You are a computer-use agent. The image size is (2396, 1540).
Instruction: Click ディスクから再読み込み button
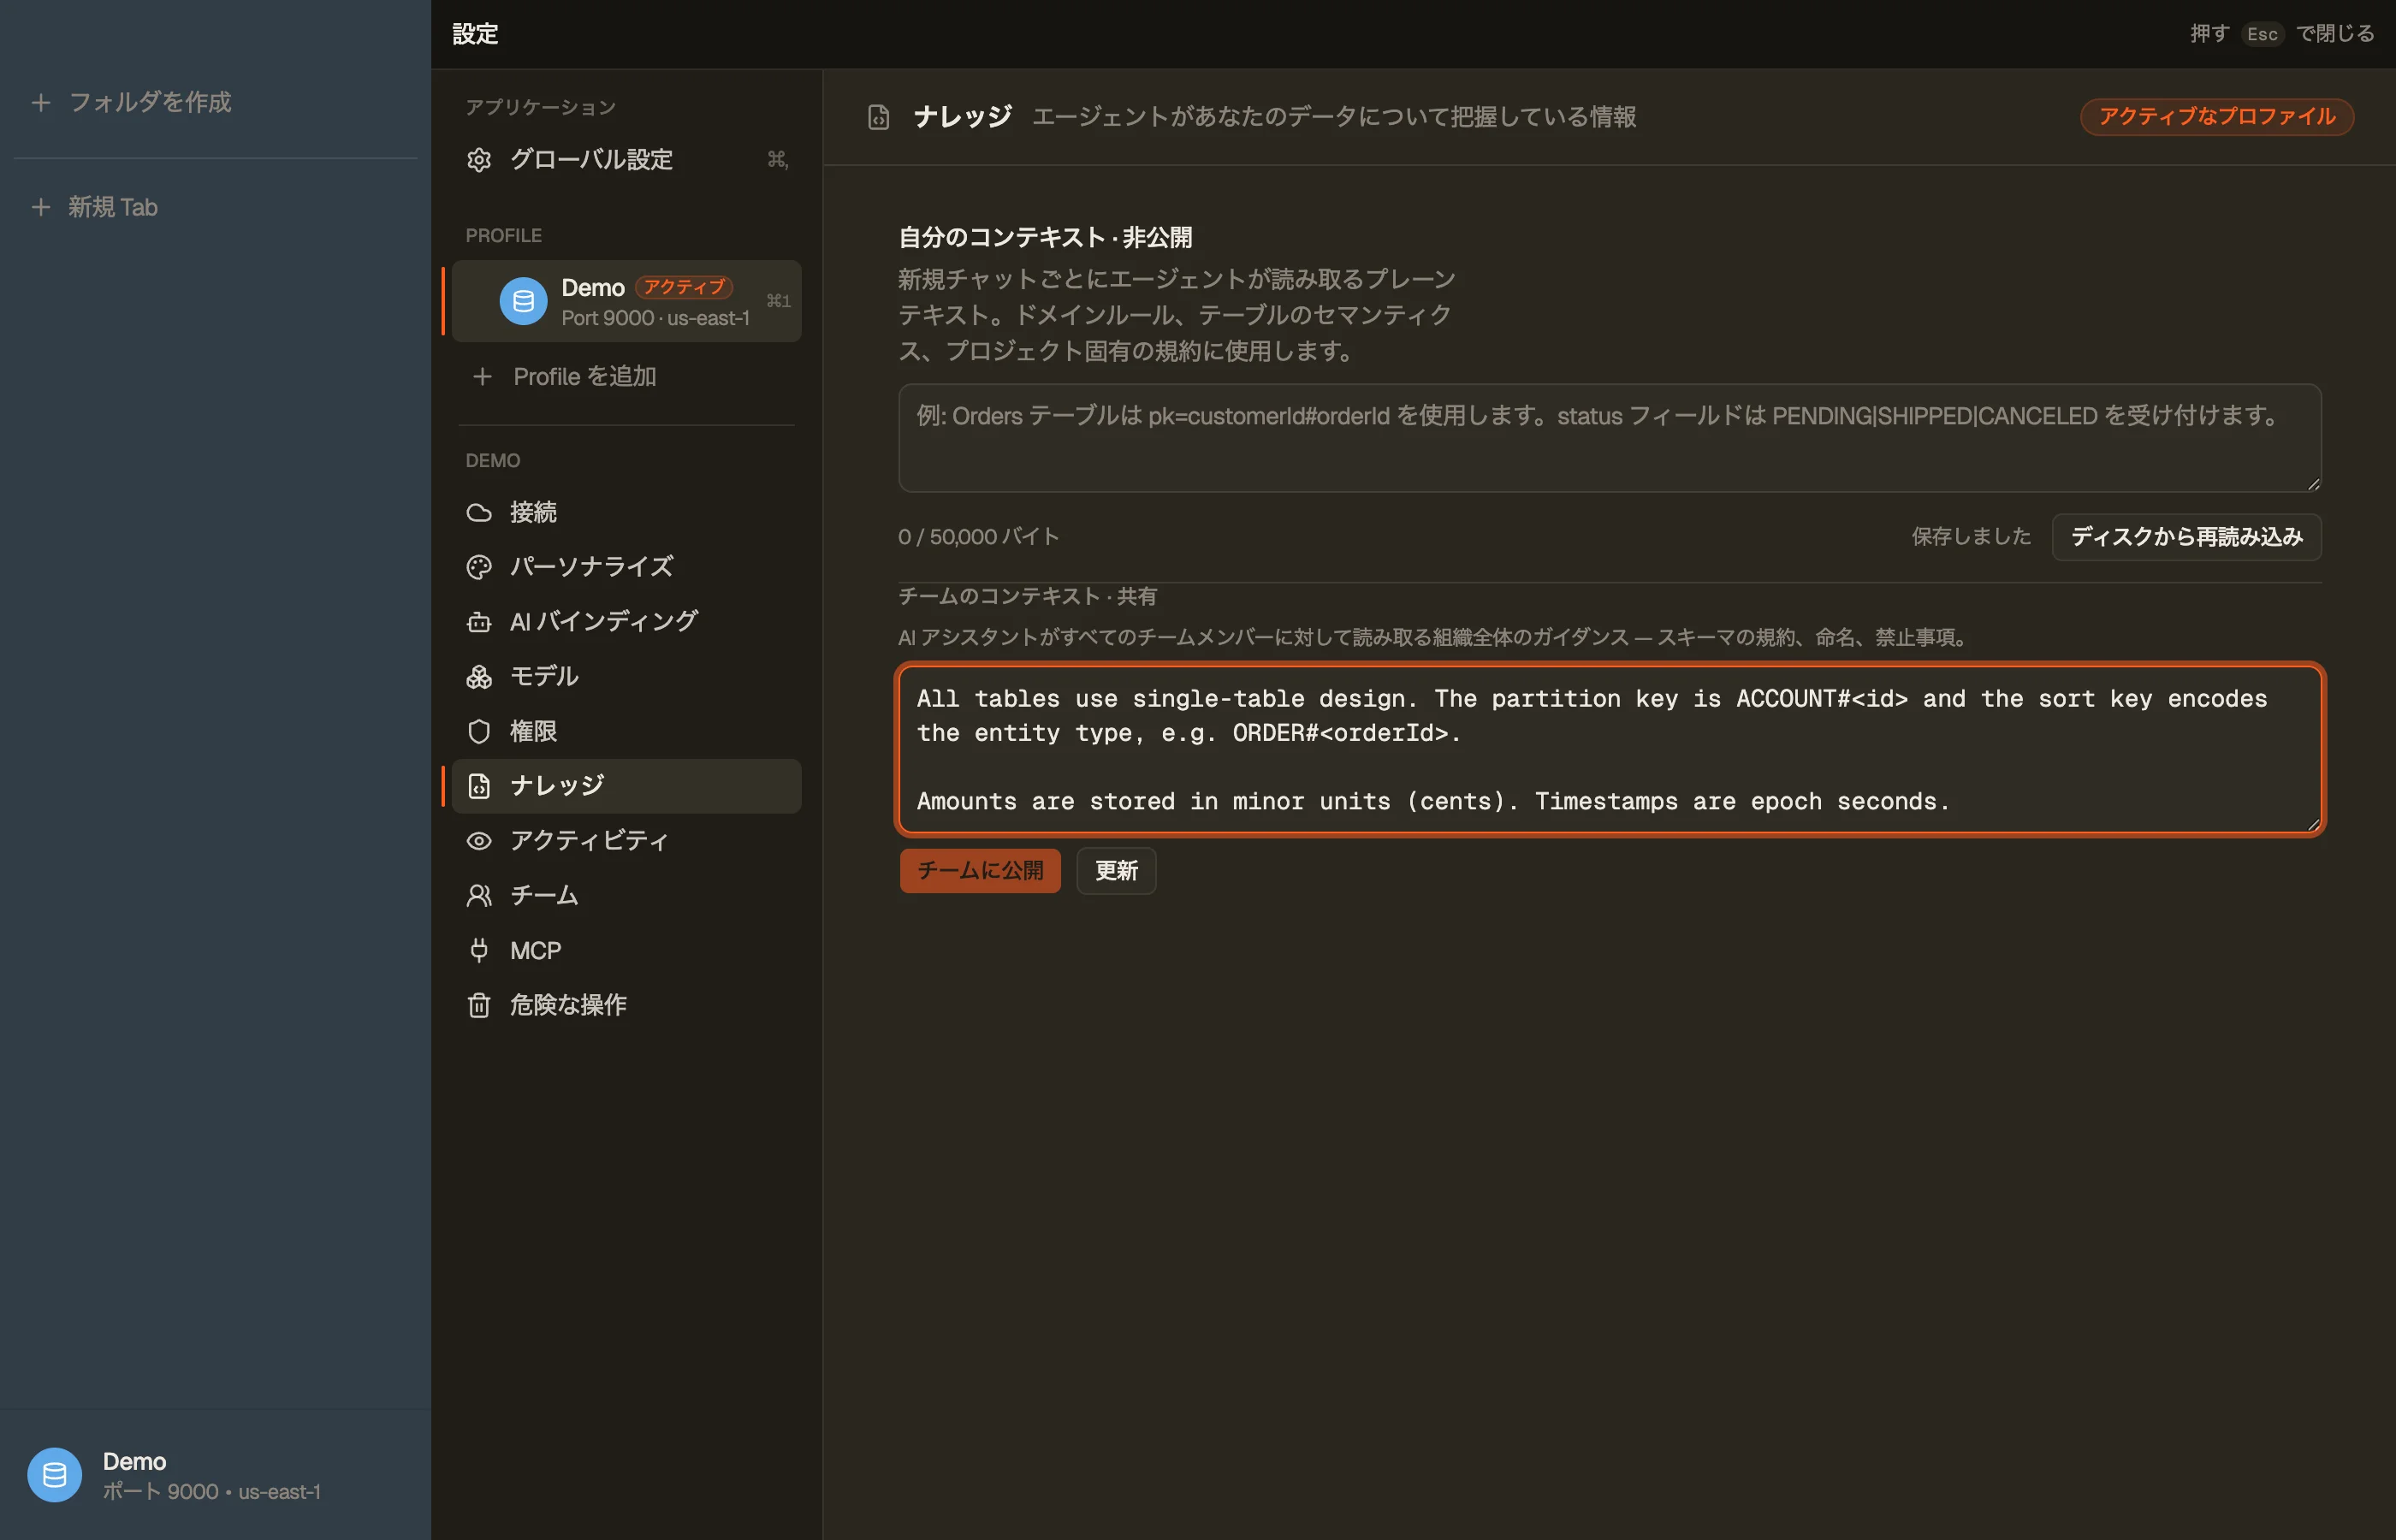(2186, 537)
